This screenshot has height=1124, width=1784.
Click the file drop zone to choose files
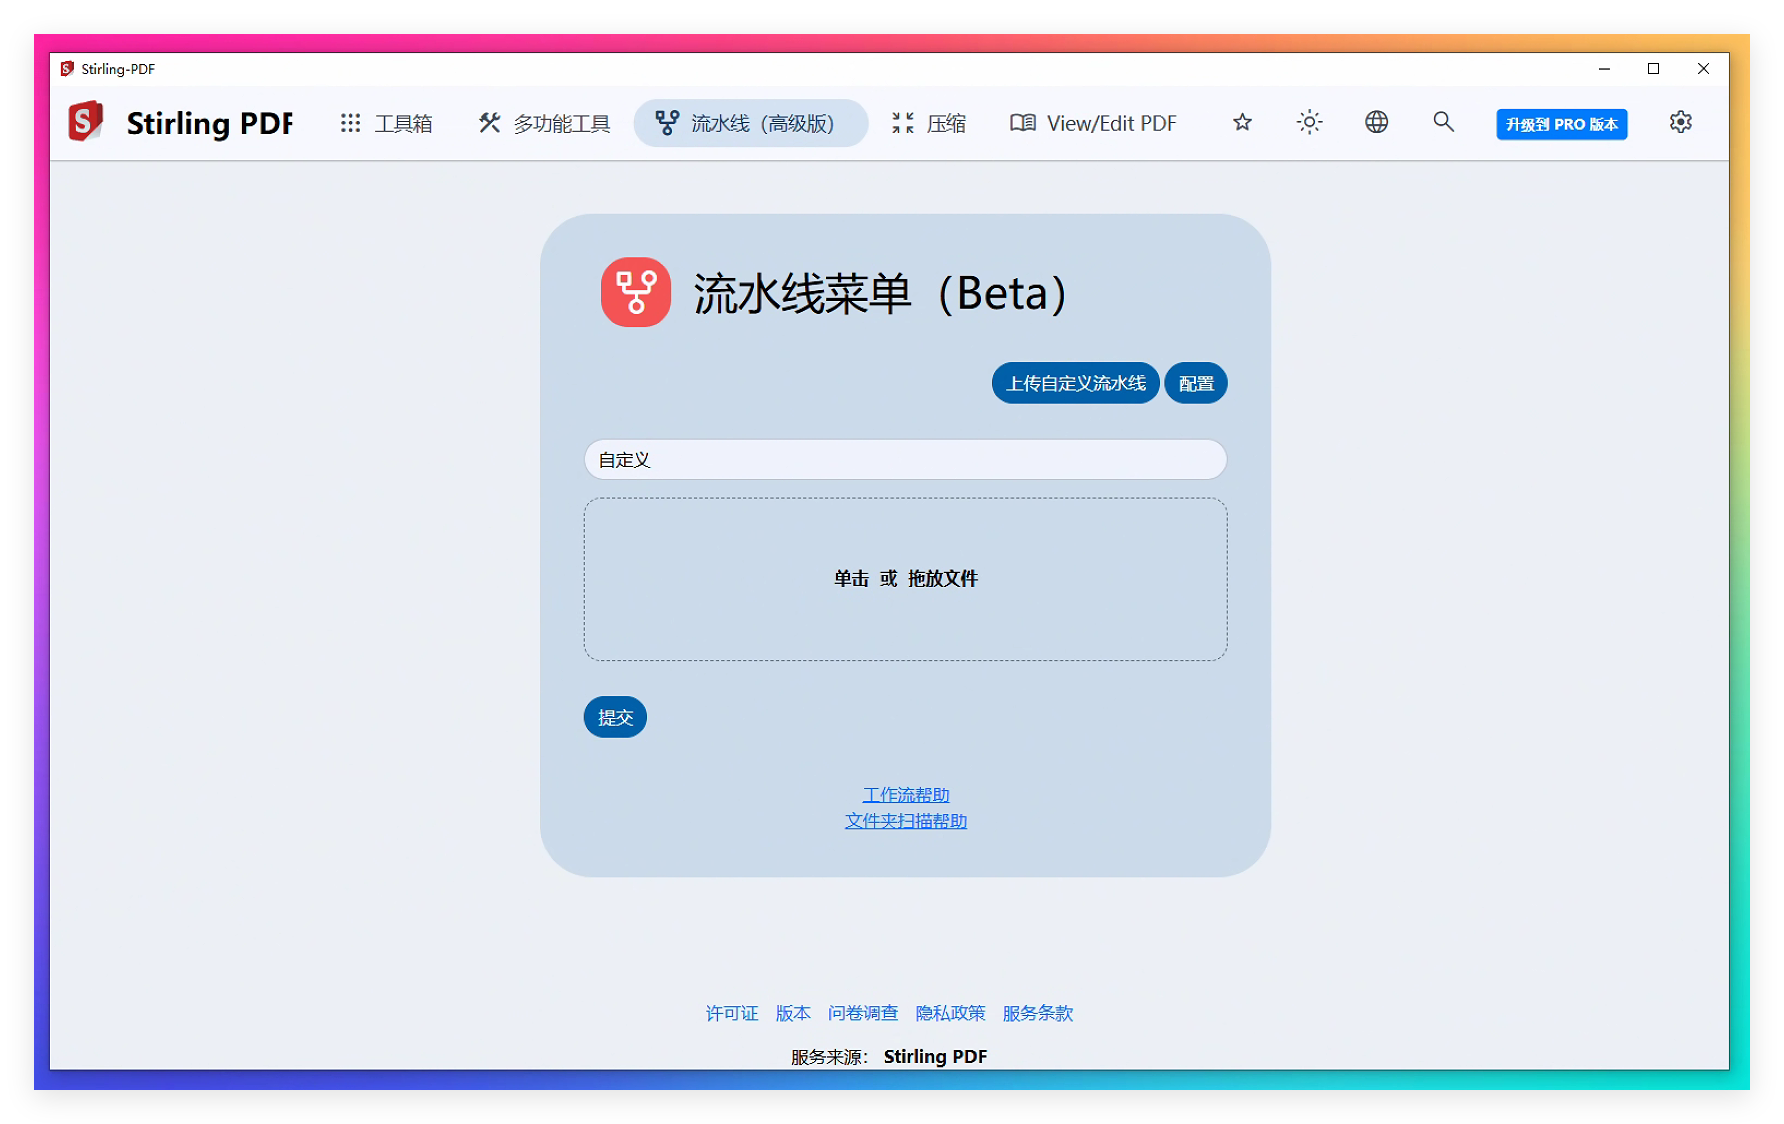coord(905,579)
